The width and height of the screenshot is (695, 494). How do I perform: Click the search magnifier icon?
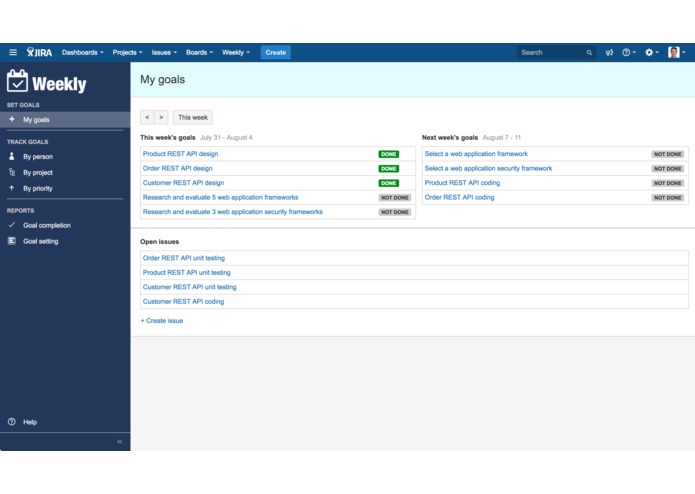point(589,53)
